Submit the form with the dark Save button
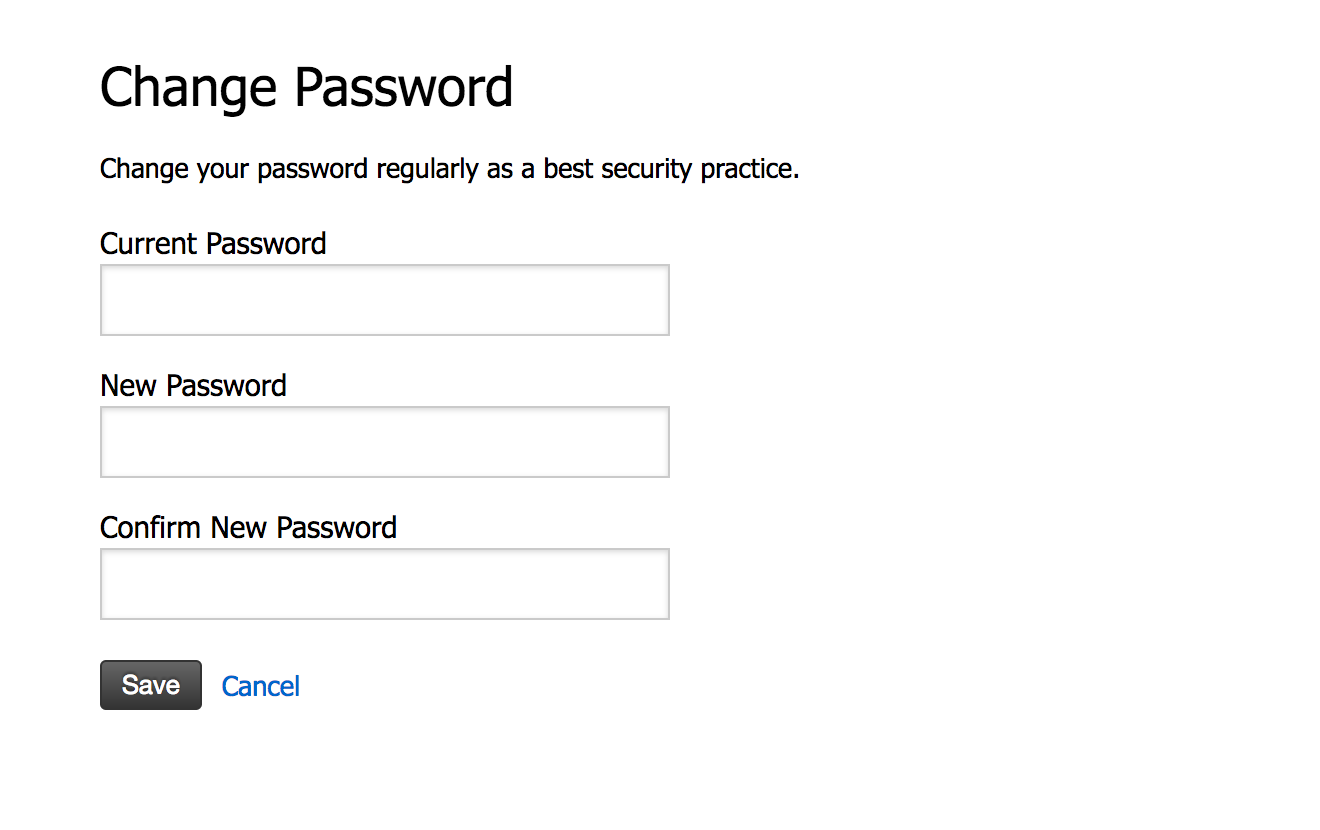The width and height of the screenshot is (1320, 830). tap(151, 685)
